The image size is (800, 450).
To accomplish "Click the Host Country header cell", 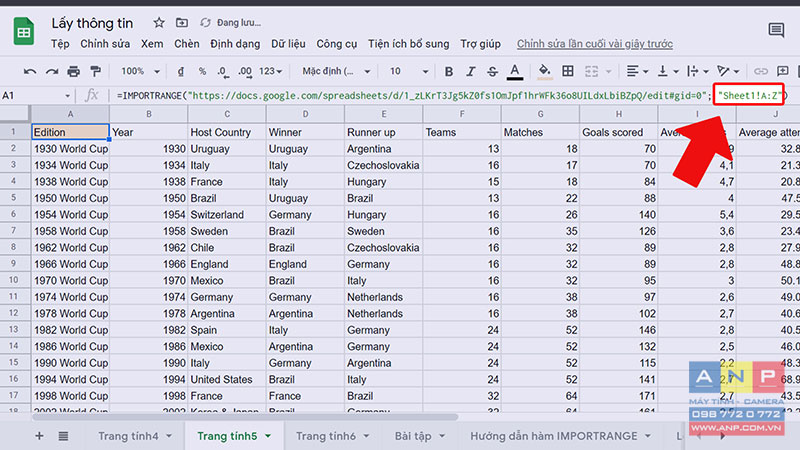I will tap(227, 132).
